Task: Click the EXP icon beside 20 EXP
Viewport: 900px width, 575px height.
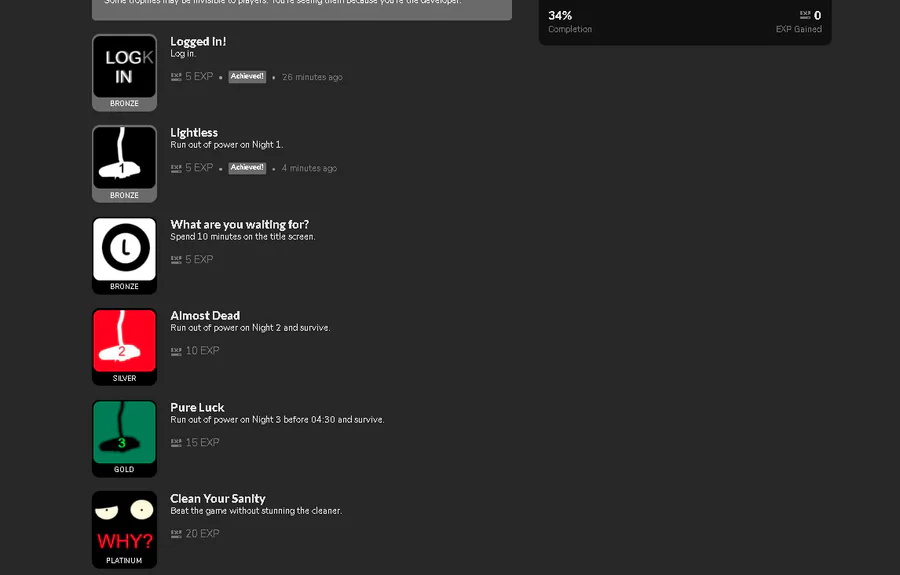Action: tap(176, 534)
